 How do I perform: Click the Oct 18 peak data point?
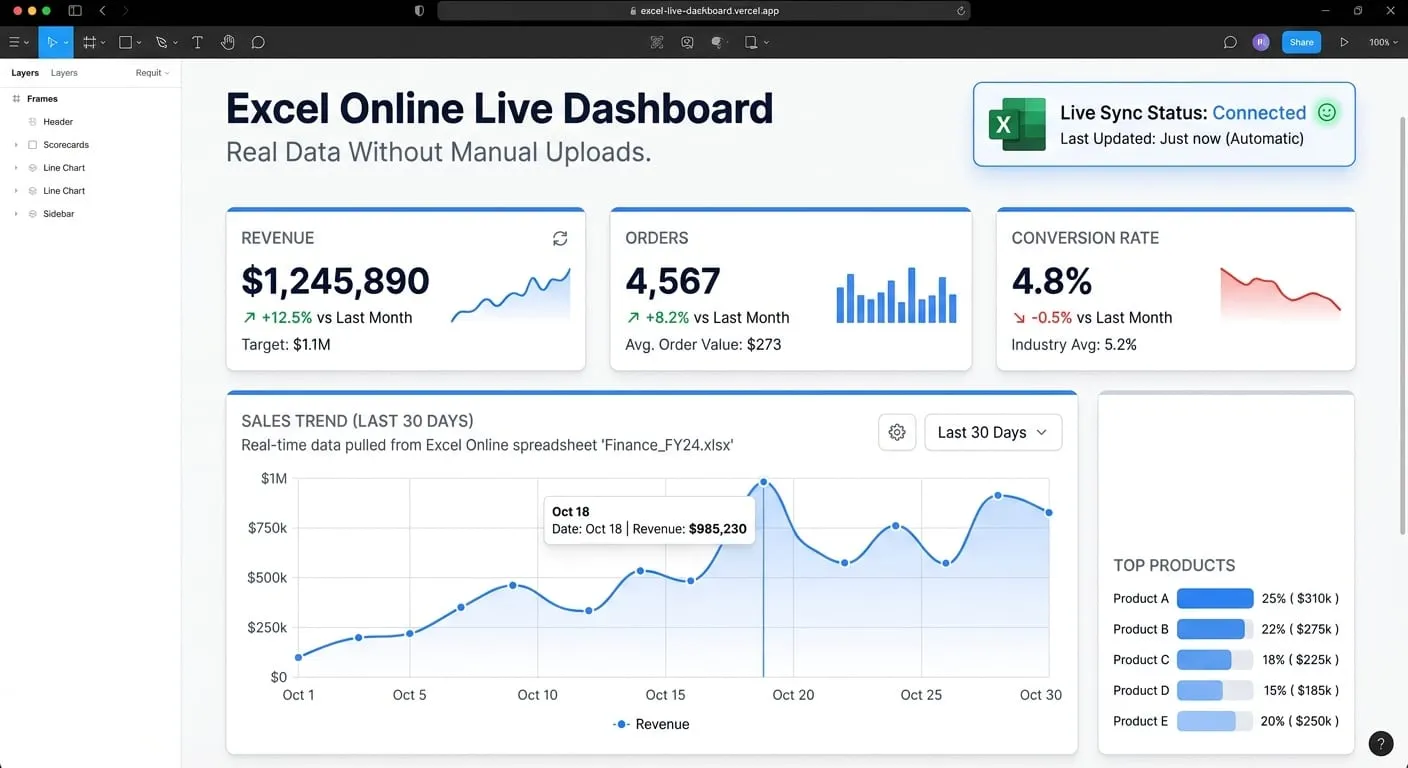coord(764,482)
